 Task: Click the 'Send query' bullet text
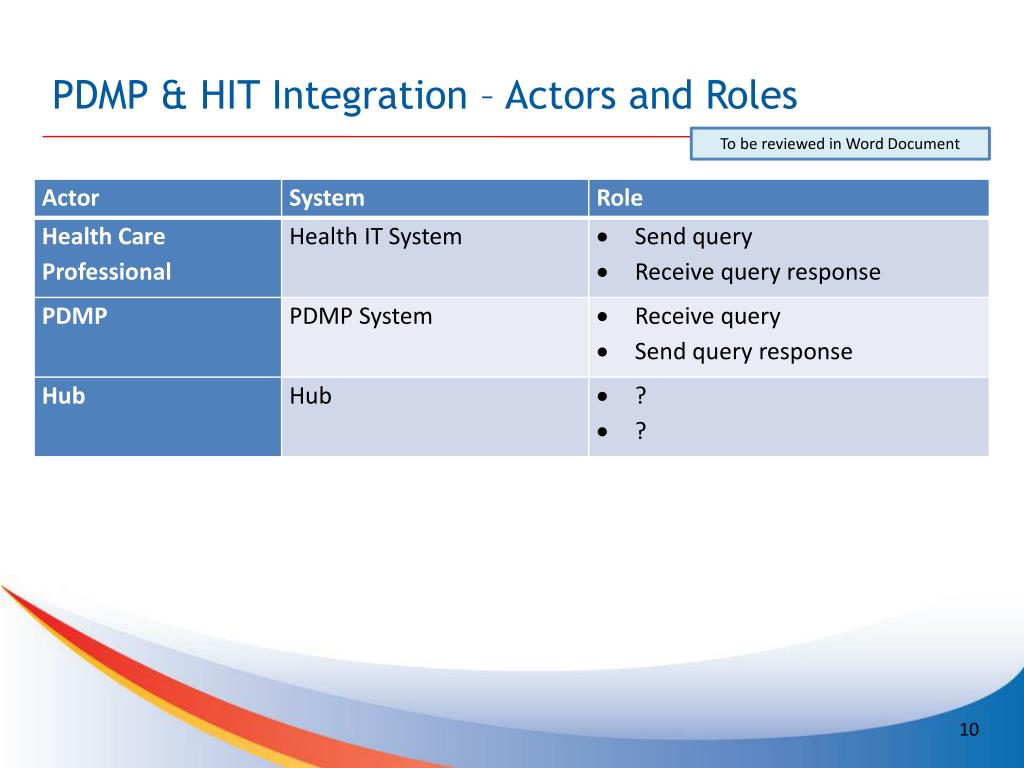693,237
